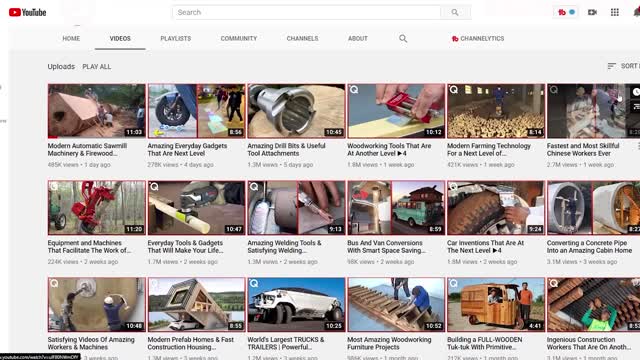640x360 pixels.
Task: Click the YouTube logo
Action: pos(27,12)
